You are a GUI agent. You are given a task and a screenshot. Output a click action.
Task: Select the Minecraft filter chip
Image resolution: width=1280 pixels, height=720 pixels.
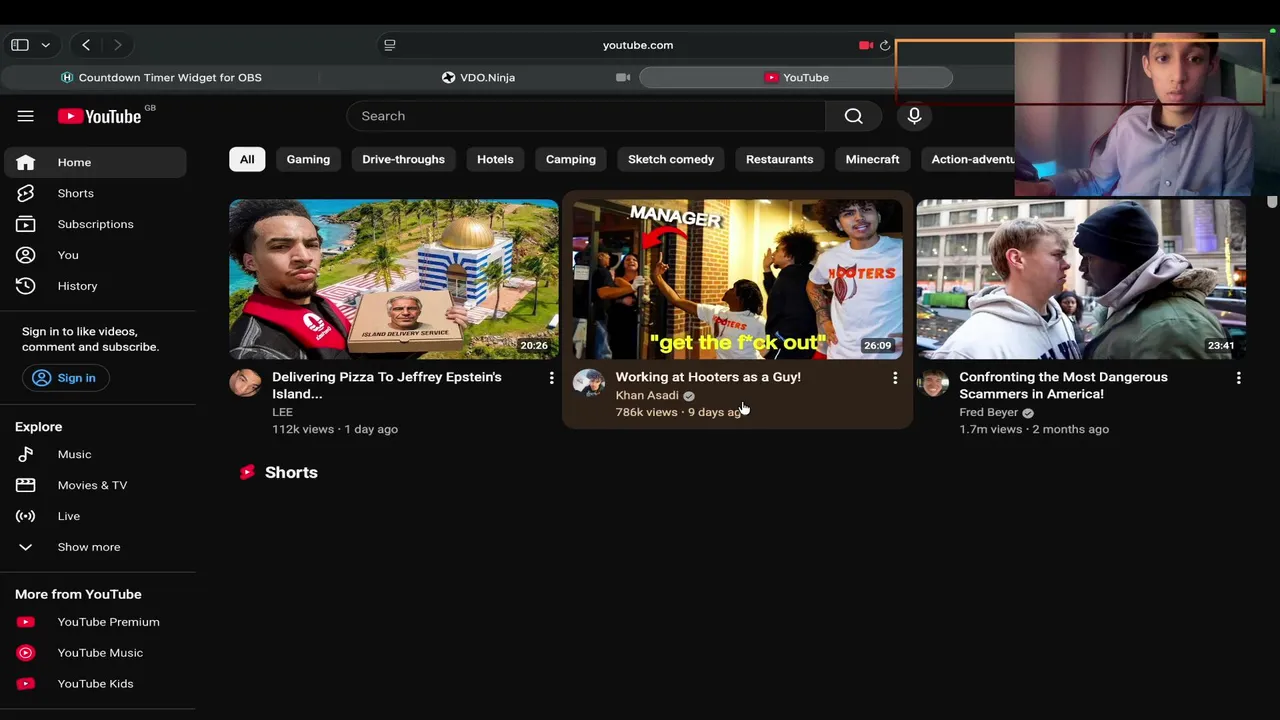tap(872, 159)
